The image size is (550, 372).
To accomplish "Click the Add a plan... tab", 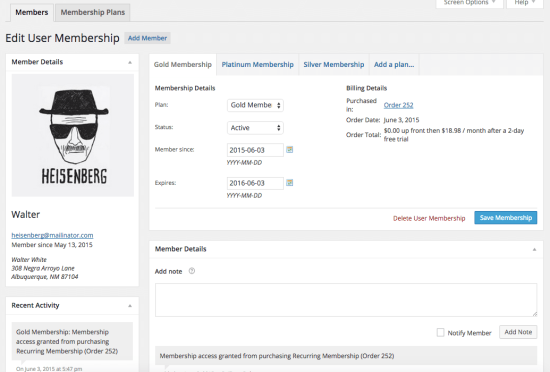I will [x=394, y=65].
